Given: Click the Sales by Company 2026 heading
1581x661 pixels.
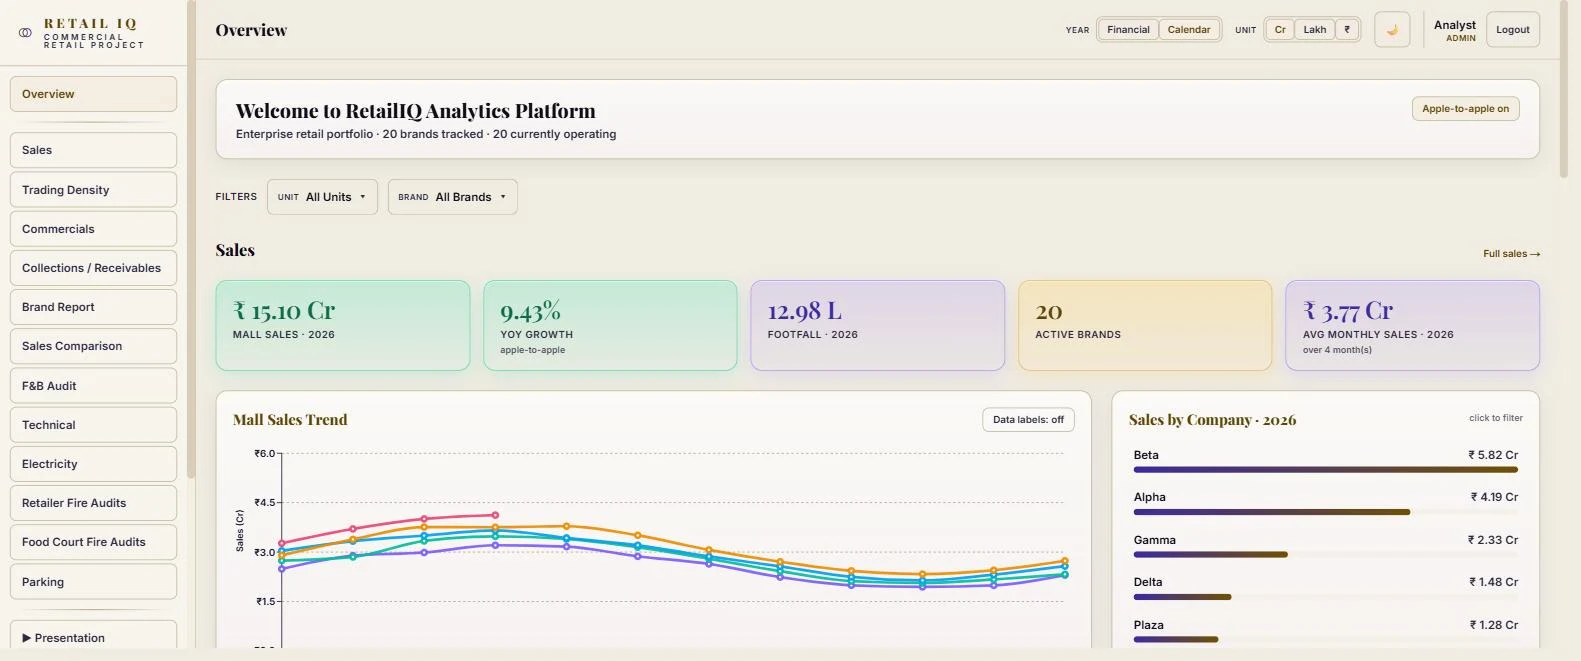Looking at the screenshot, I should [1212, 420].
